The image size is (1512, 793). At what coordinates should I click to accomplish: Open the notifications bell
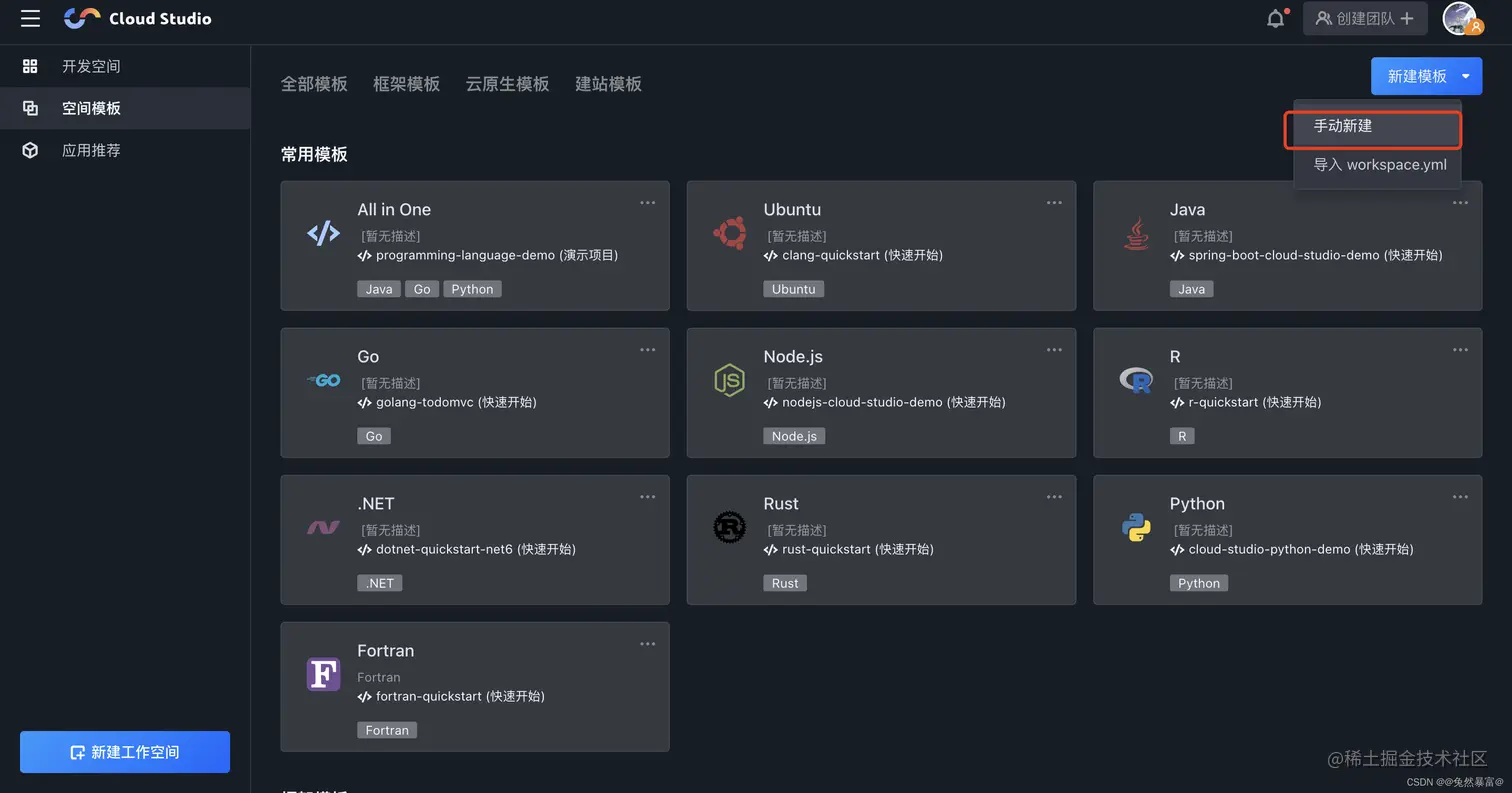click(1276, 18)
